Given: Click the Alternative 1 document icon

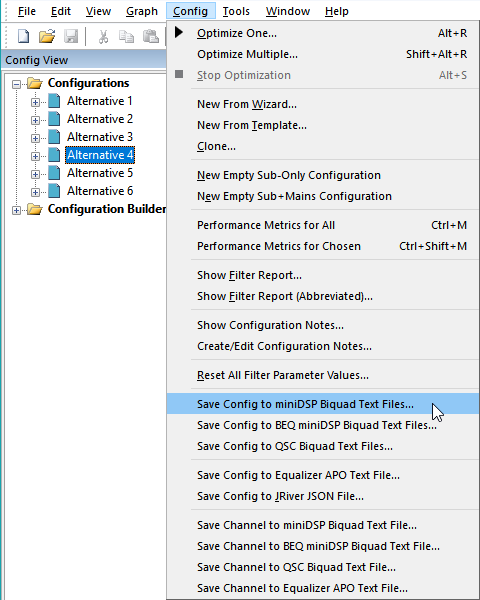Looking at the screenshot, I should [54, 101].
